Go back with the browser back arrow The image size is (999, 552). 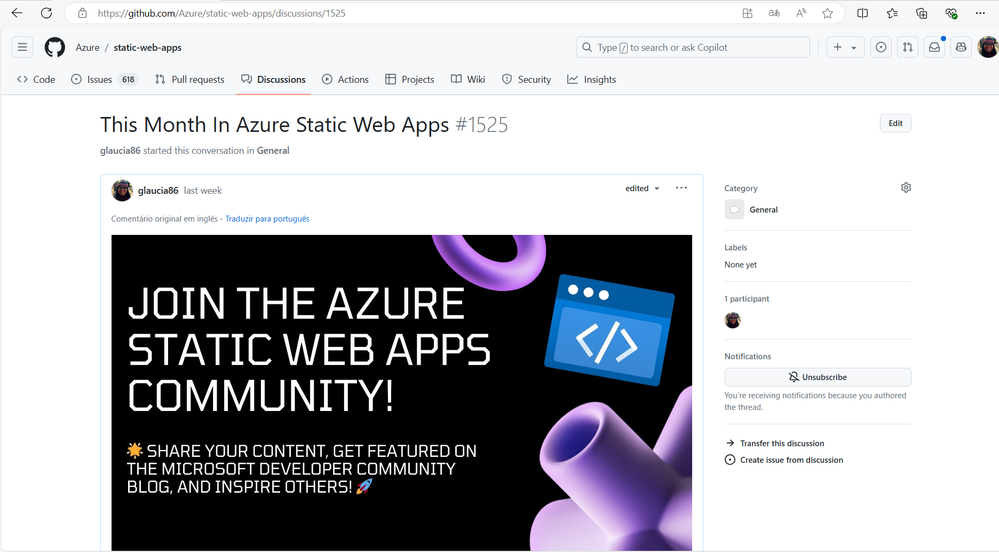coord(17,13)
